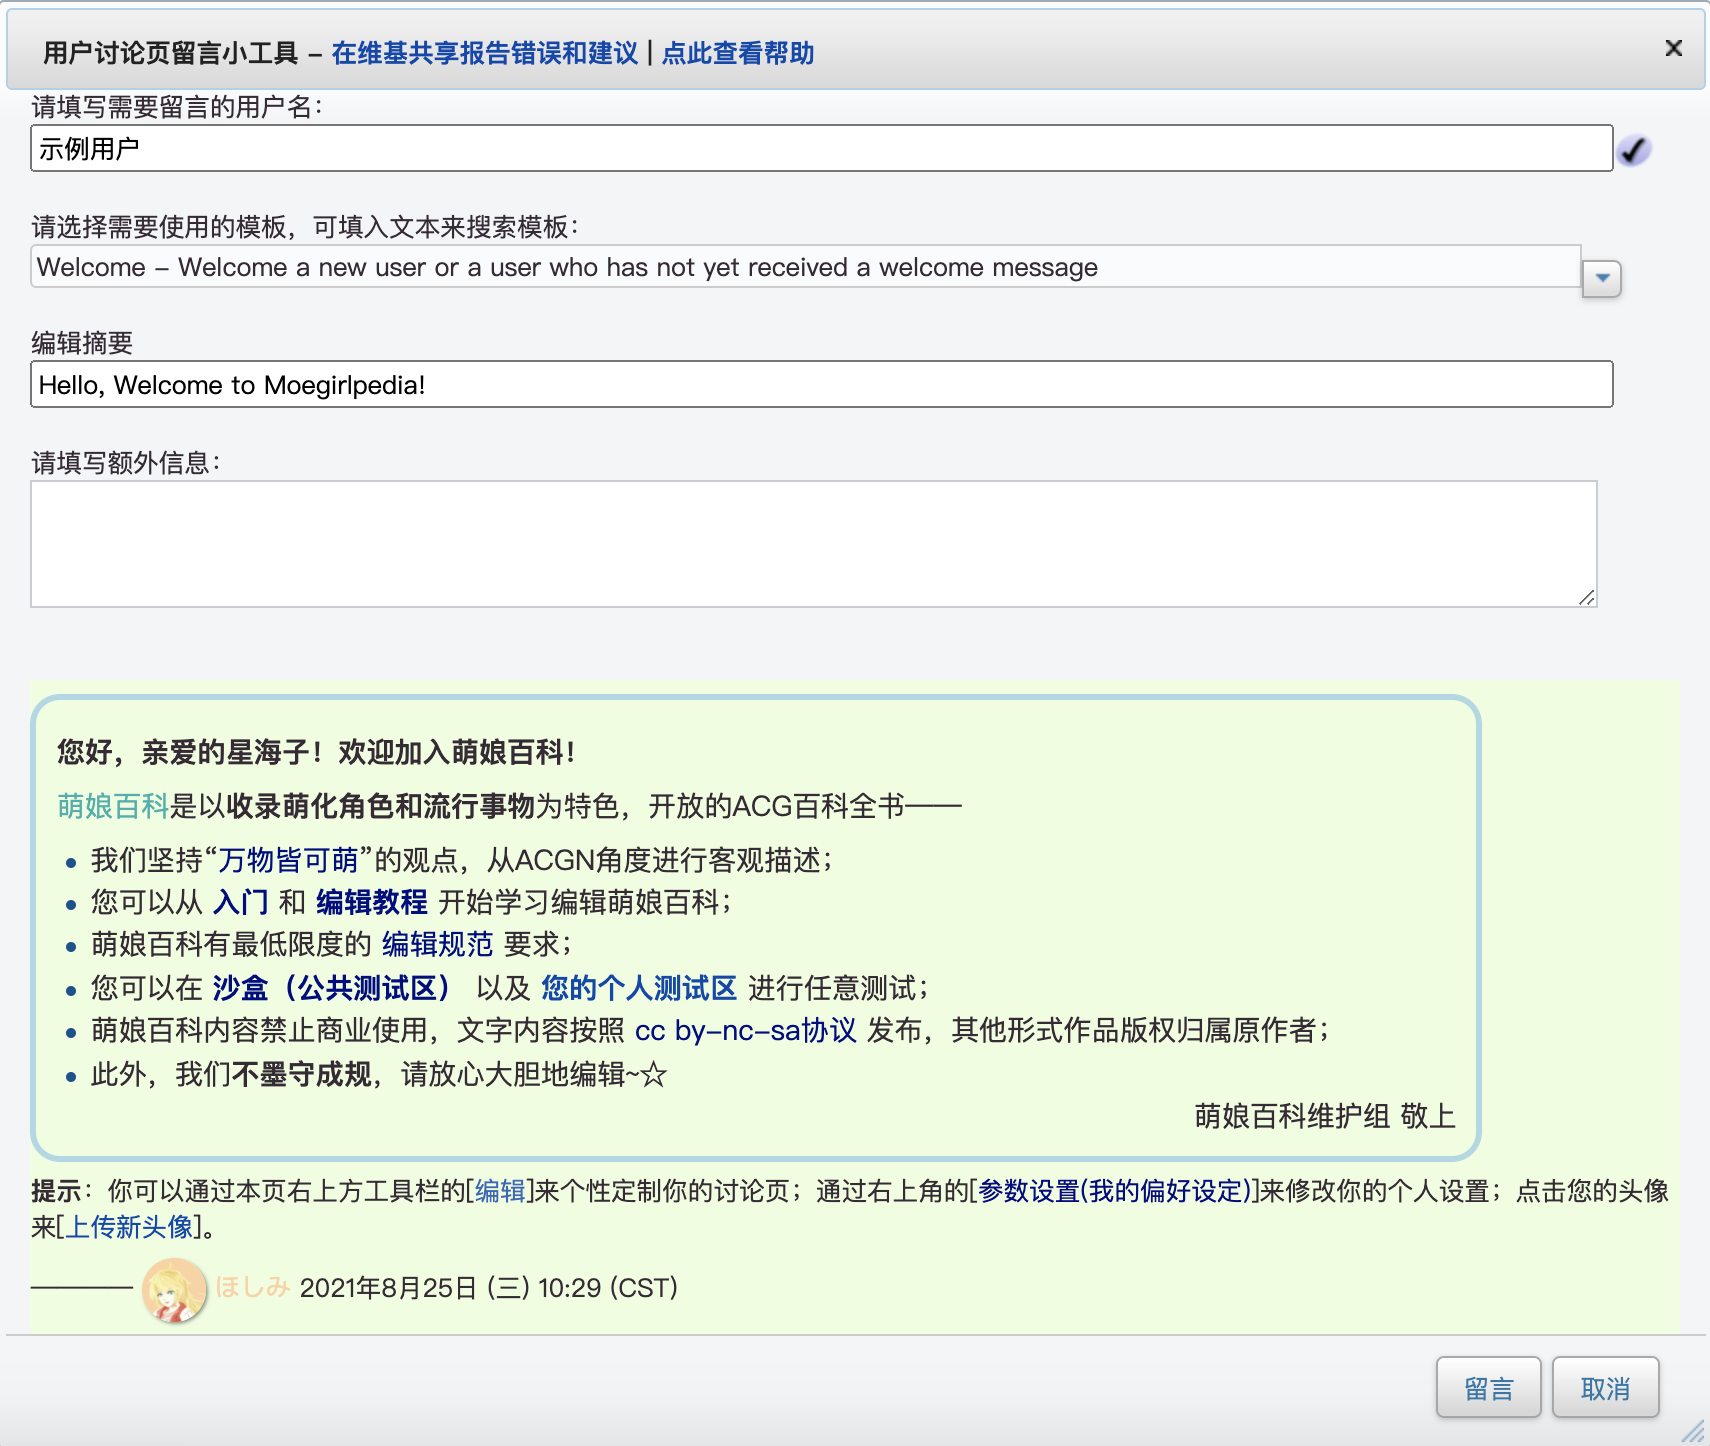Click the ほしみ username signature link
The width and height of the screenshot is (1710, 1446).
(252, 1288)
